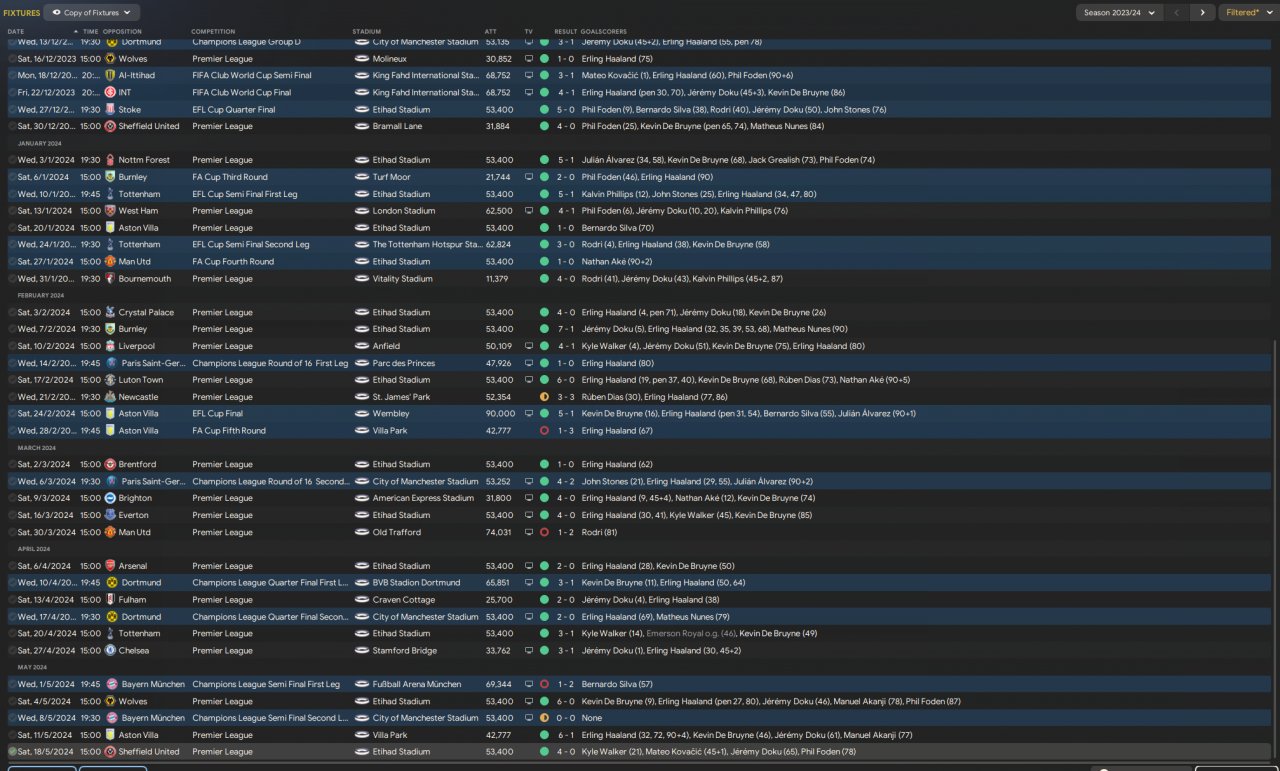Click the 'Emerson Royal o.g. (46)' goalscorer text

pos(691,634)
